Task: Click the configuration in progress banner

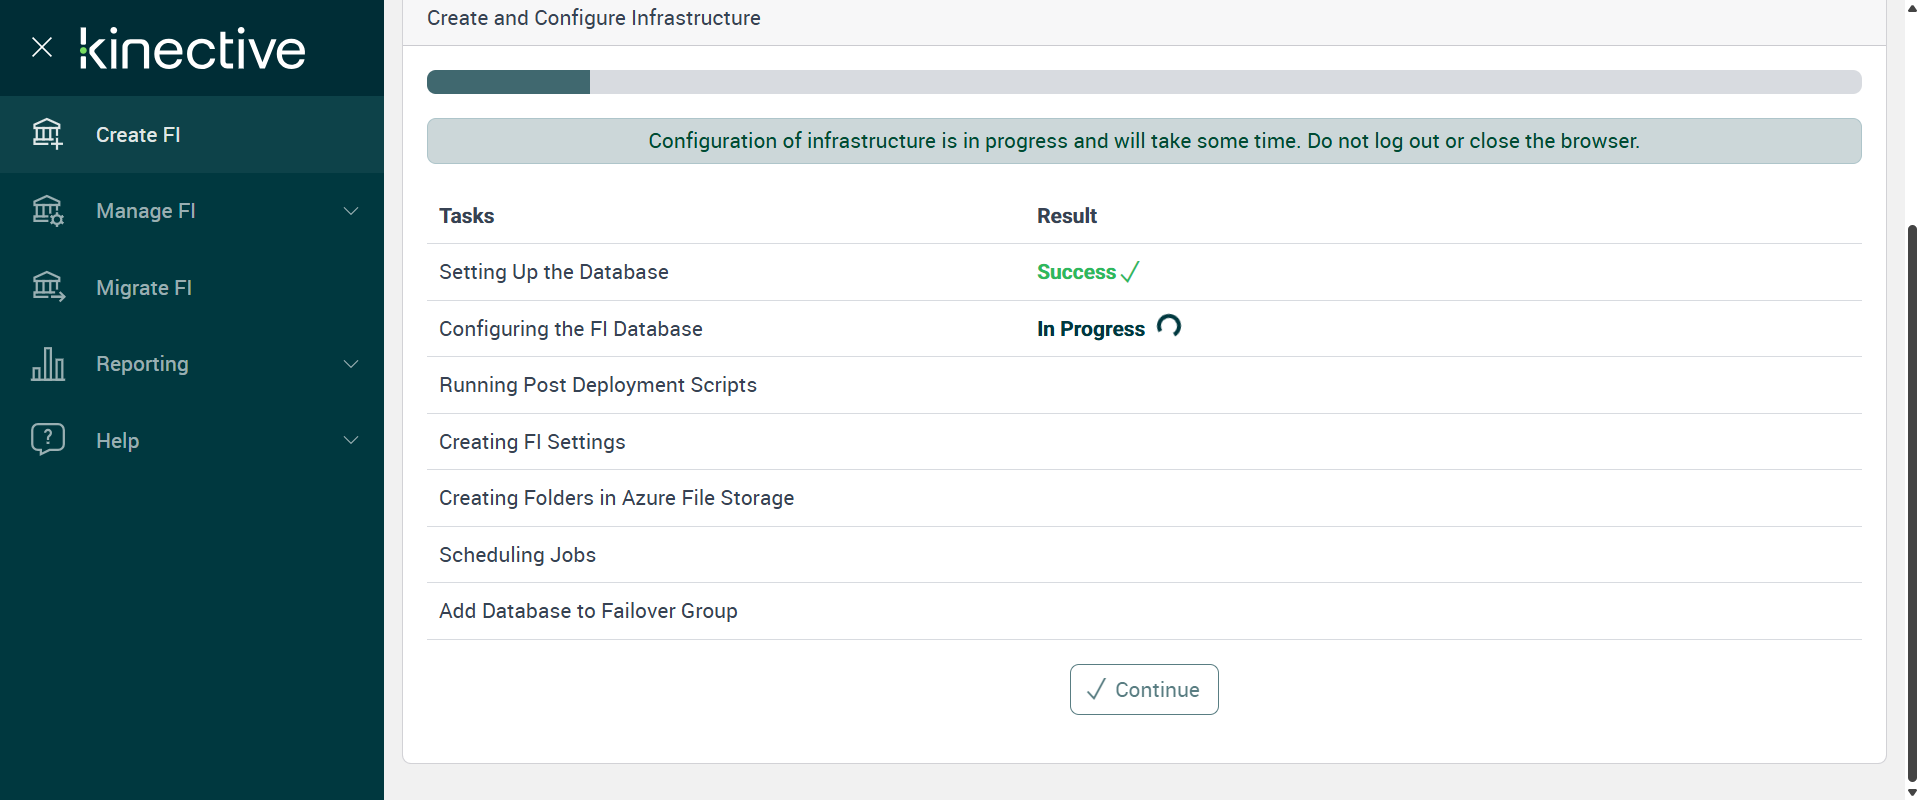Action: 1143,141
